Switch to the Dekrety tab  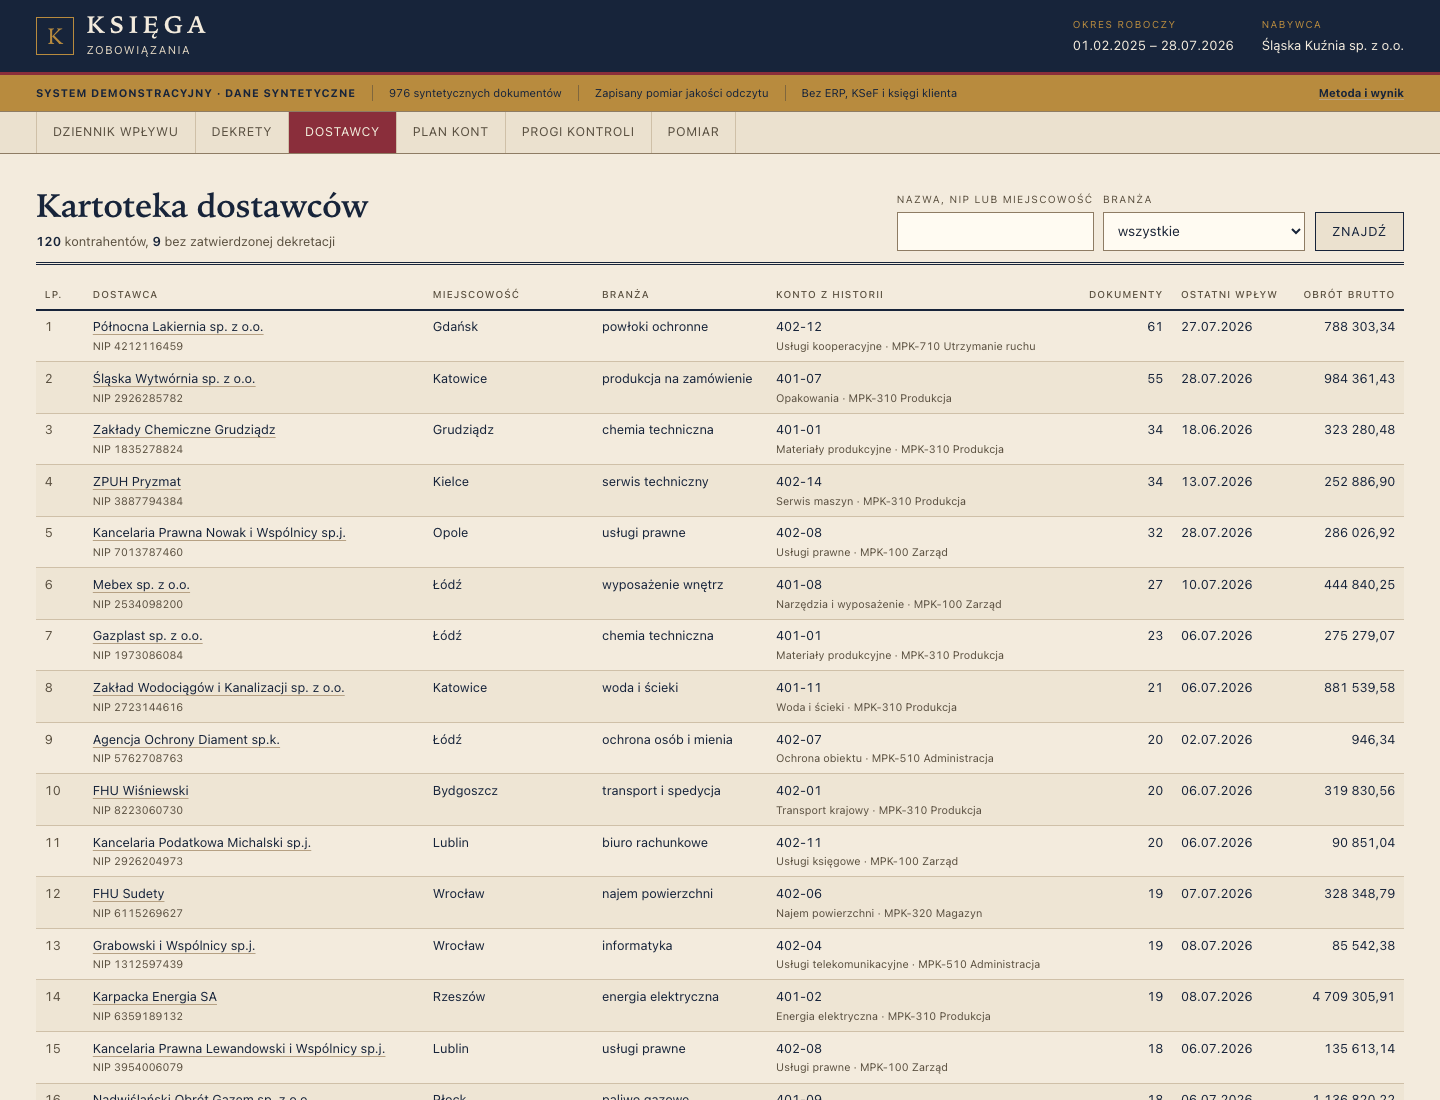point(241,132)
